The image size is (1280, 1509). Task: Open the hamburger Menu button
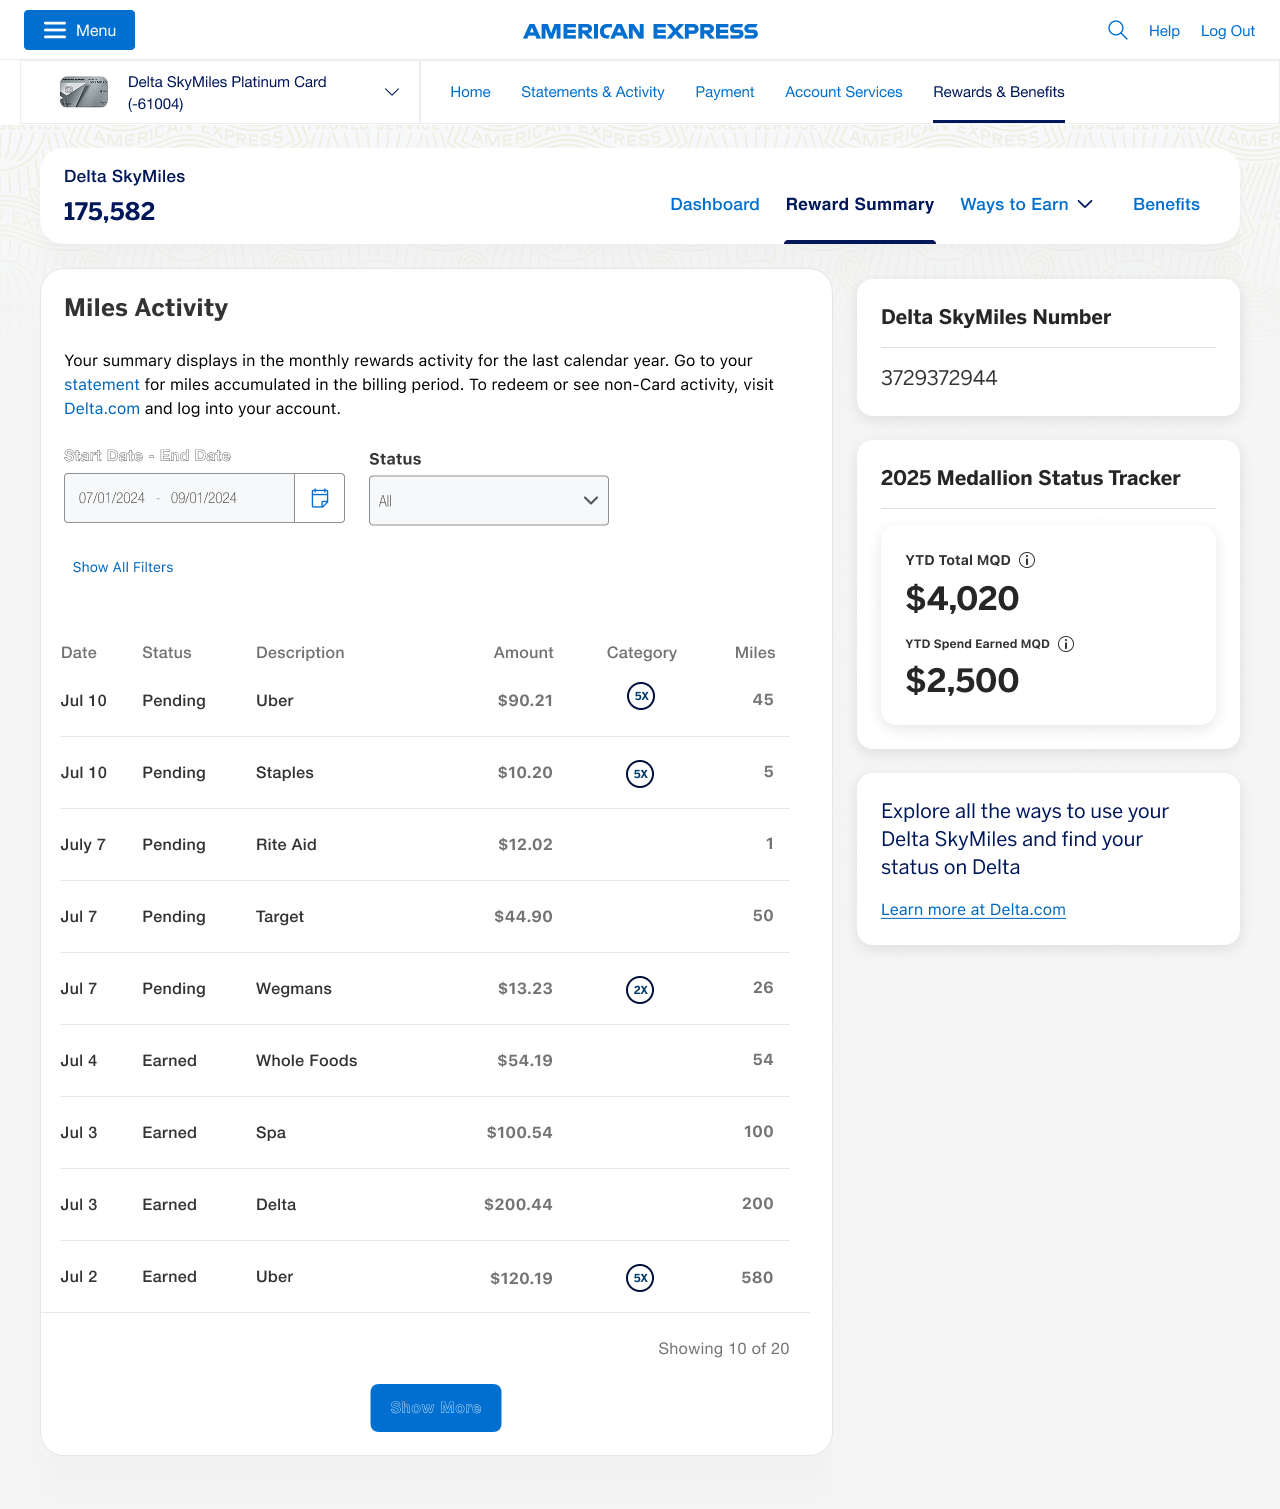[x=79, y=30]
